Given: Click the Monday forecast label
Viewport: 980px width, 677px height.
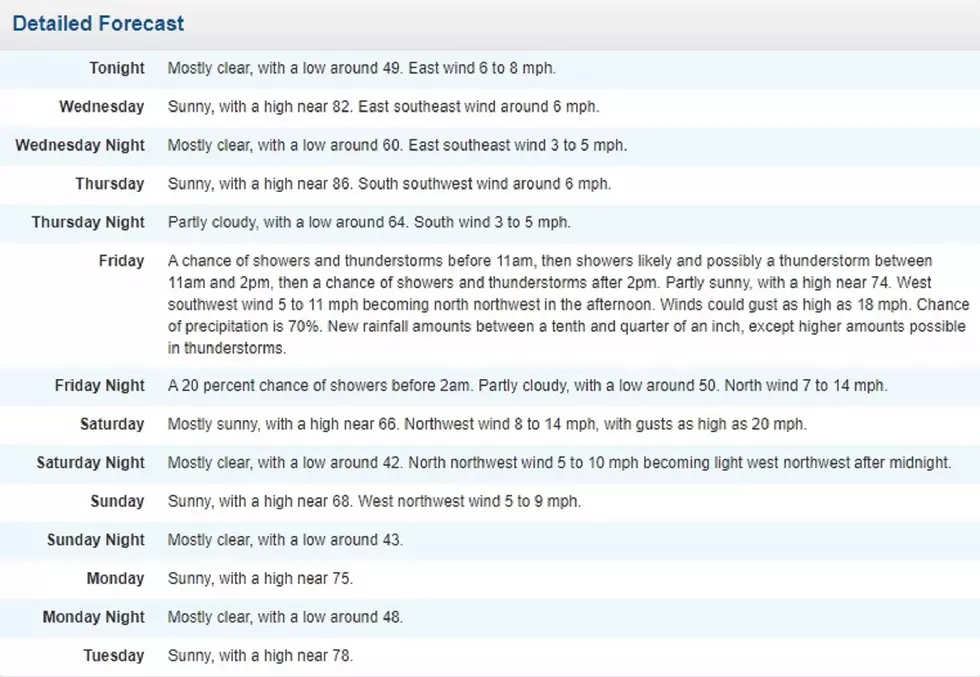Looking at the screenshot, I should click(x=116, y=579).
